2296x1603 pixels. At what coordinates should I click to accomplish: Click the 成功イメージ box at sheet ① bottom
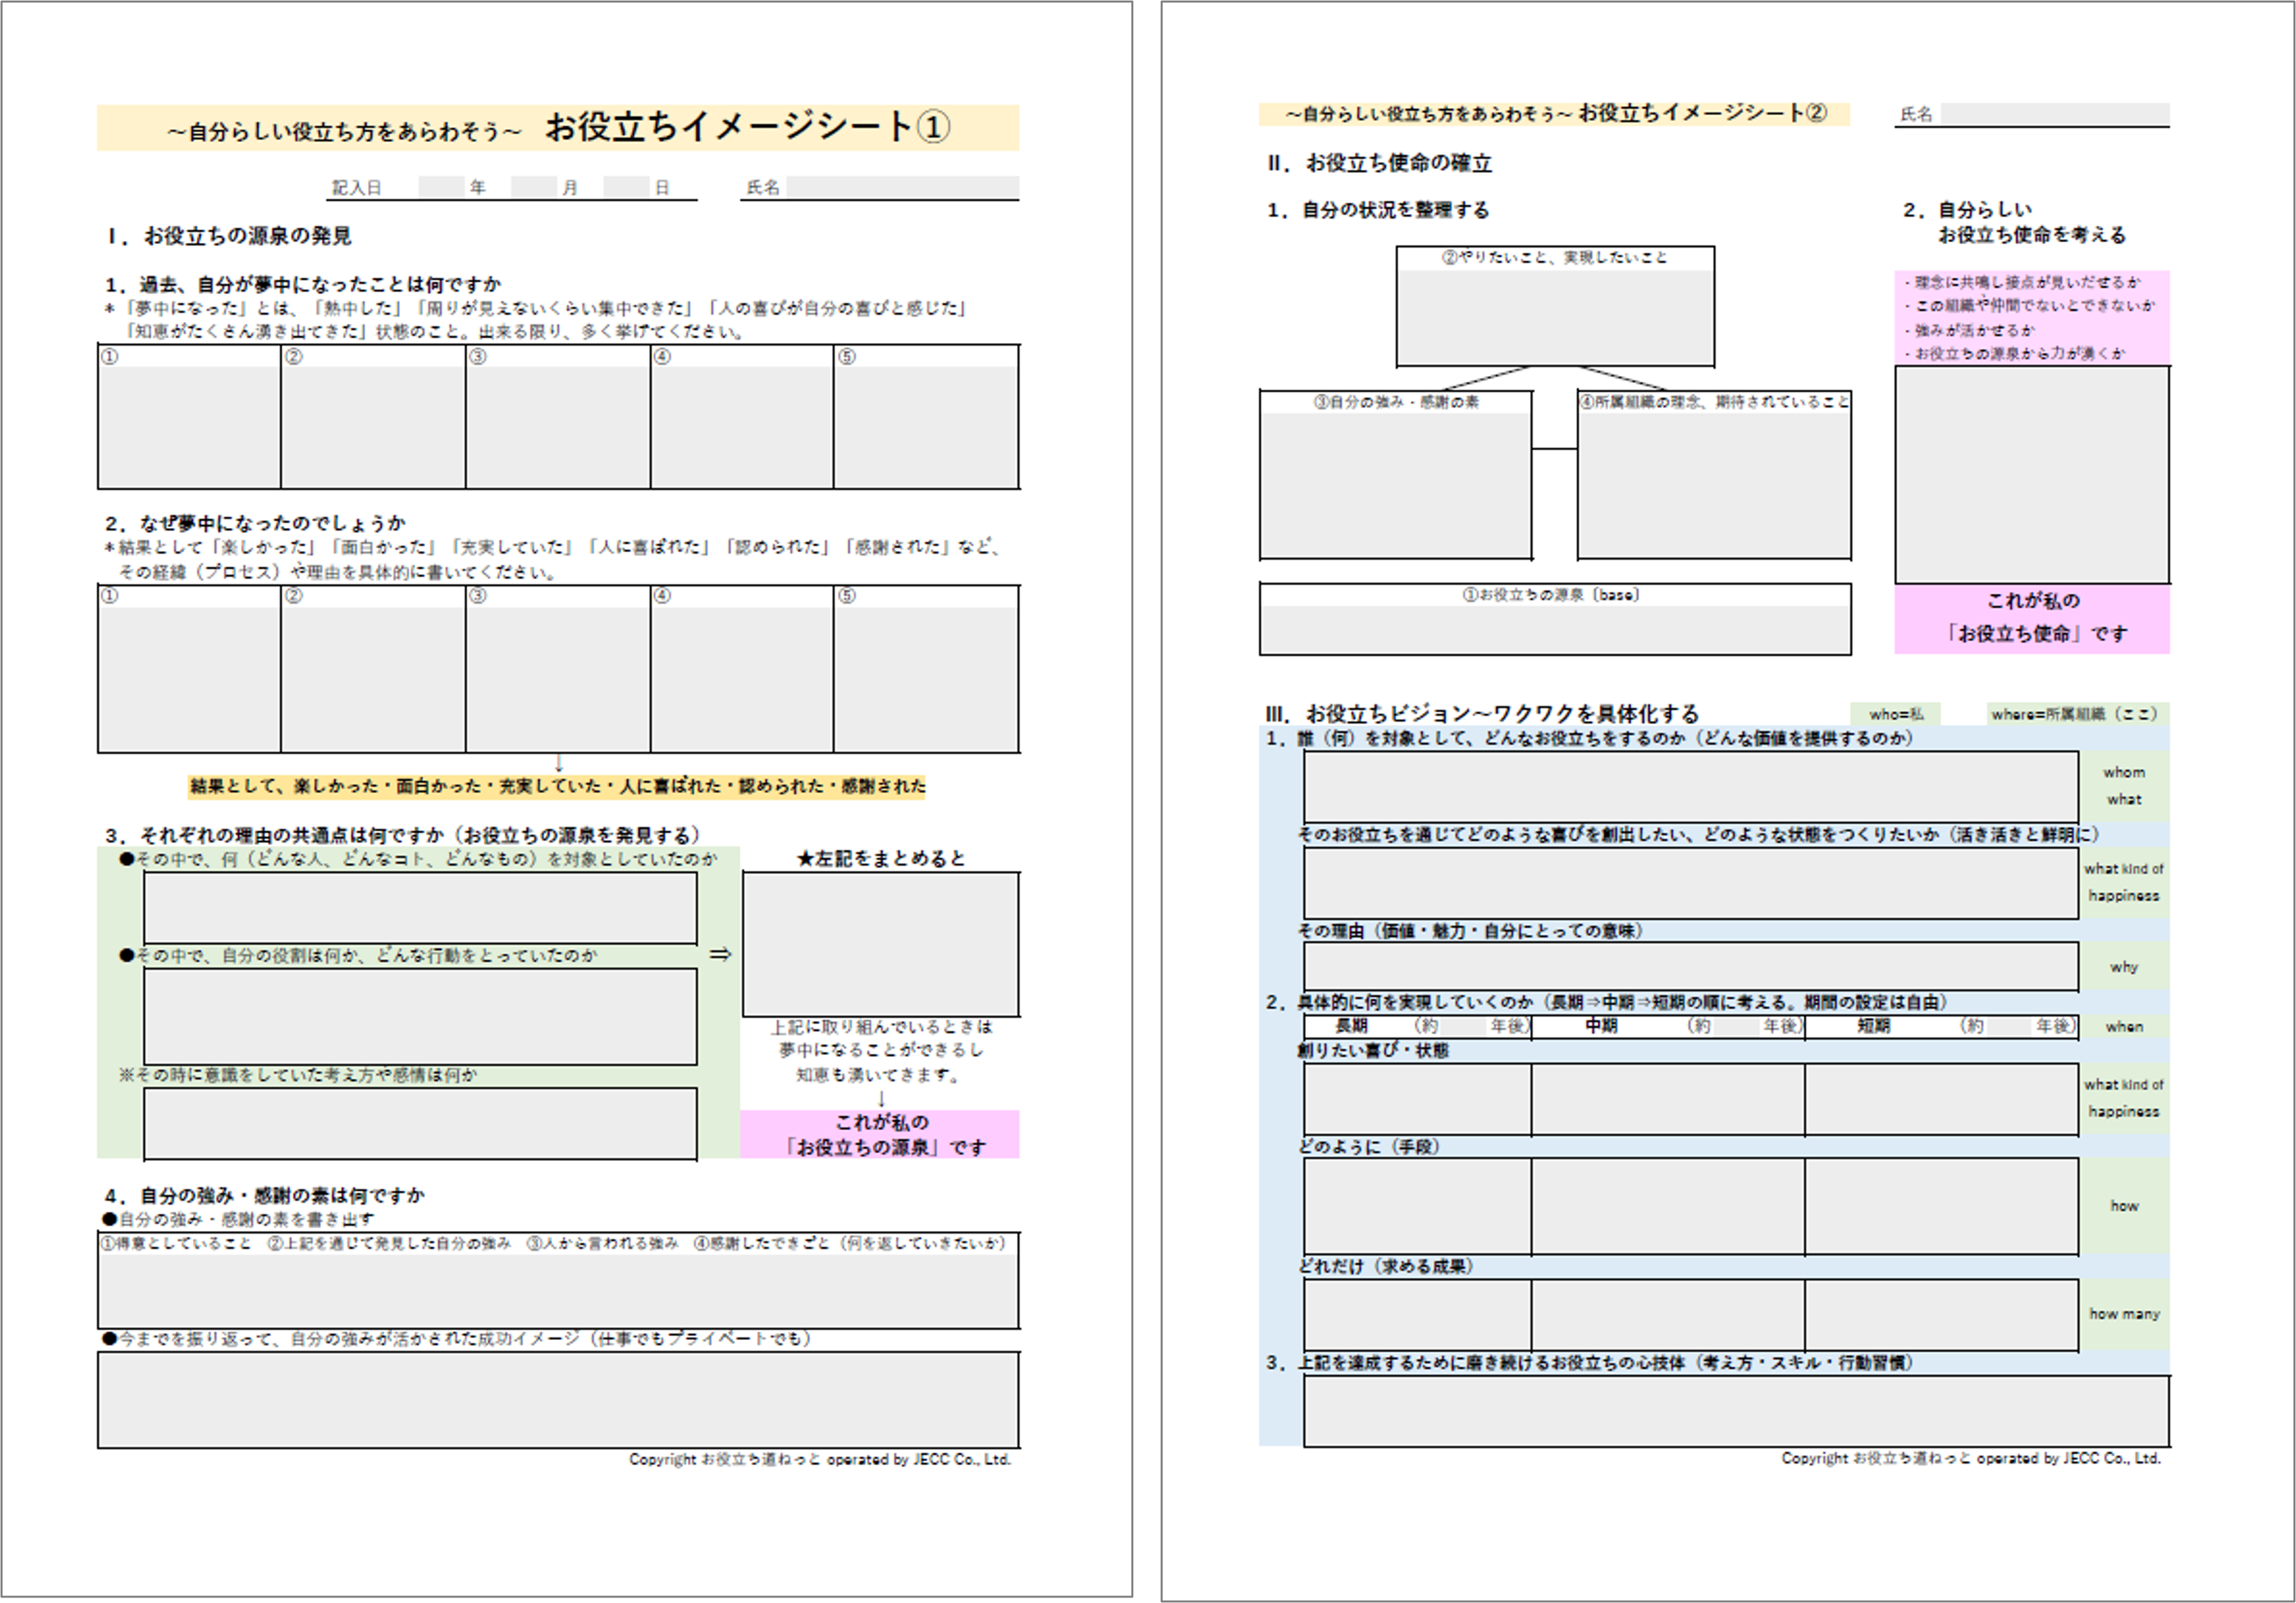click(558, 1400)
